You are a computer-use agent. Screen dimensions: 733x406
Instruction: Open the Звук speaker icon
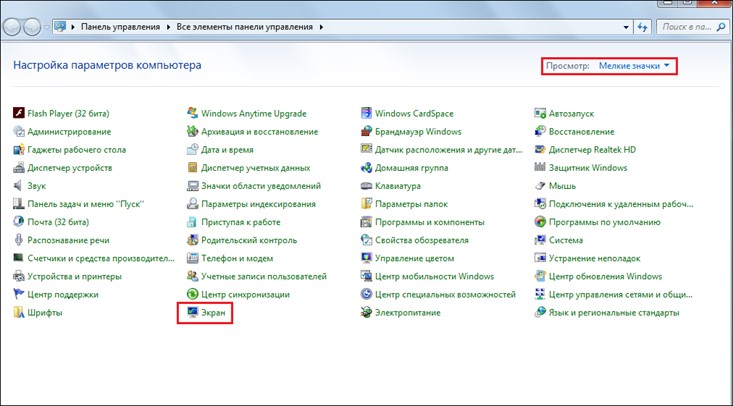coord(19,186)
